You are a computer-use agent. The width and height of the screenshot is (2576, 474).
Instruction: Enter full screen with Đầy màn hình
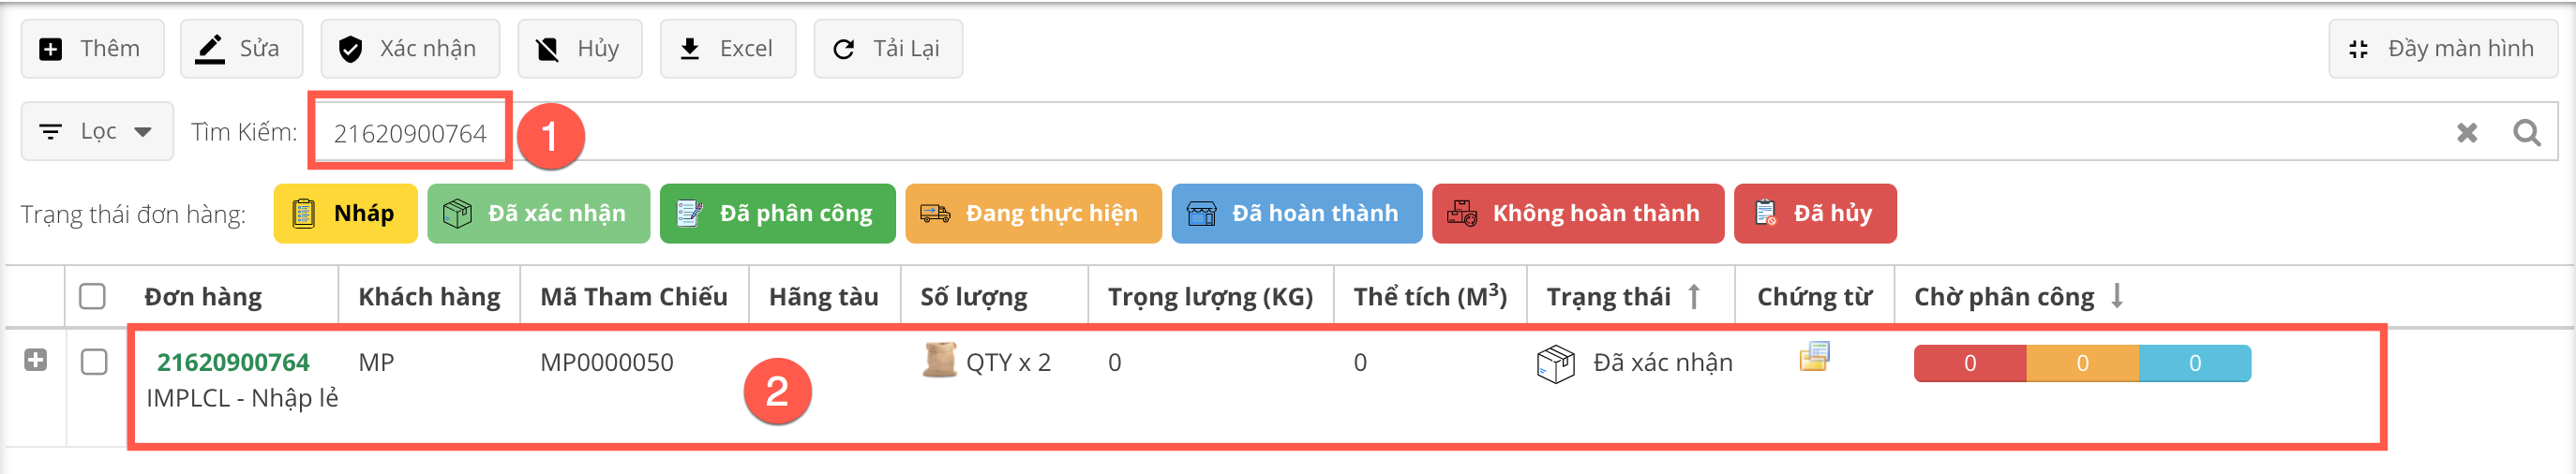tap(2442, 49)
